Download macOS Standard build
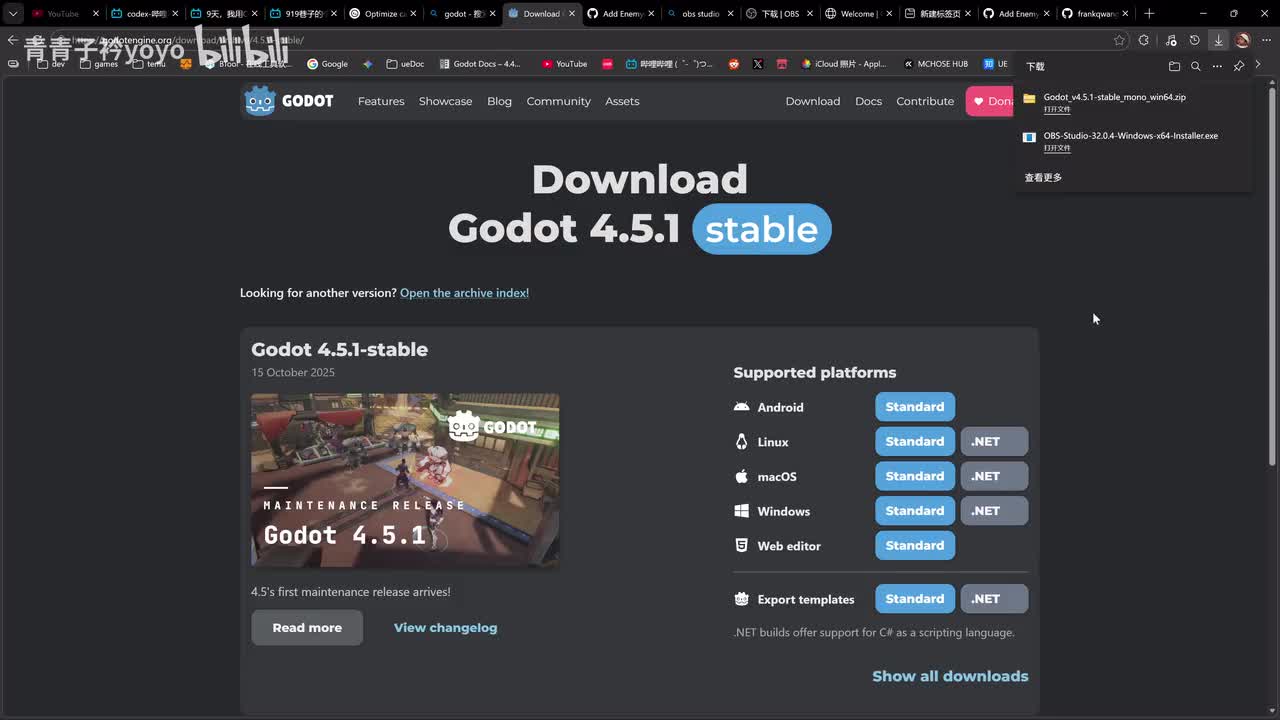 pyautogui.click(x=915, y=476)
